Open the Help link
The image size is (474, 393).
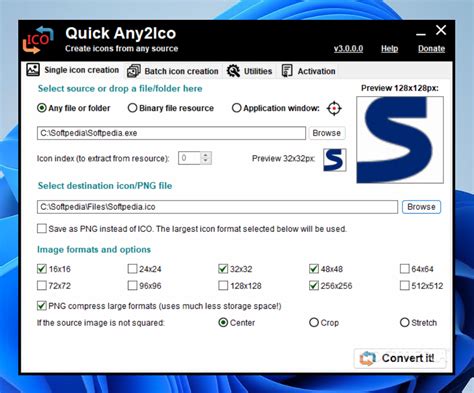(x=390, y=49)
